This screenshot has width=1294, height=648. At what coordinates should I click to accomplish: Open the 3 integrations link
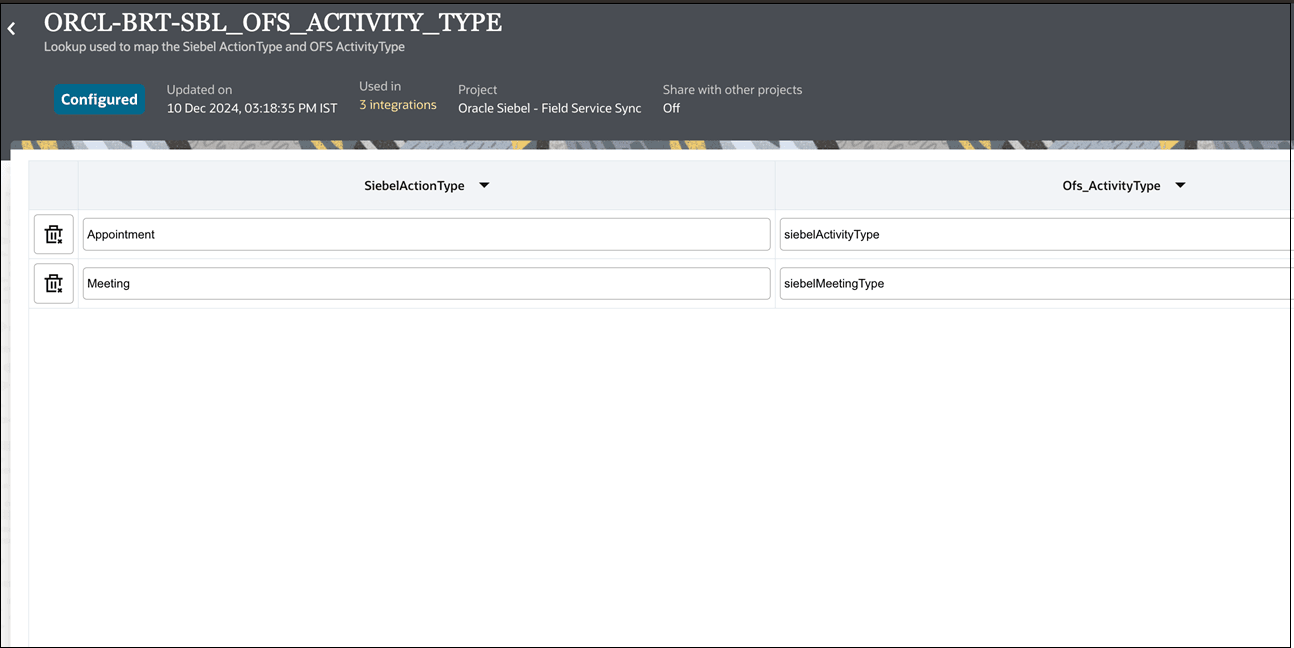point(398,105)
